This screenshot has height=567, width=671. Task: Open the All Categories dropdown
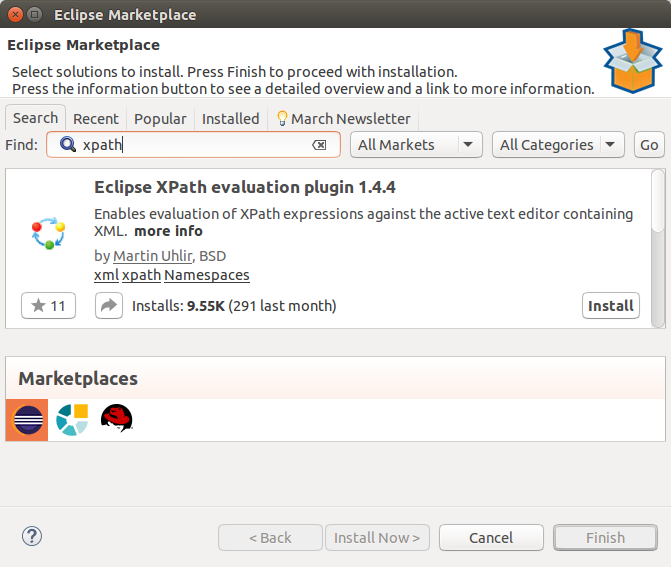pyautogui.click(x=558, y=145)
